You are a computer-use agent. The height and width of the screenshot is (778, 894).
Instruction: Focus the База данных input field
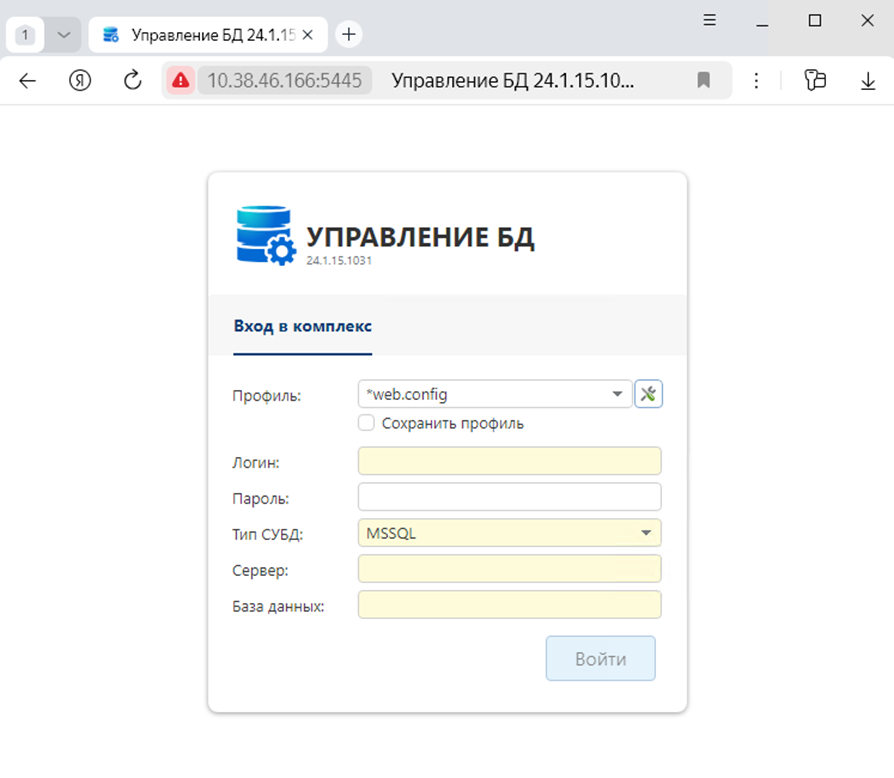[x=509, y=605]
